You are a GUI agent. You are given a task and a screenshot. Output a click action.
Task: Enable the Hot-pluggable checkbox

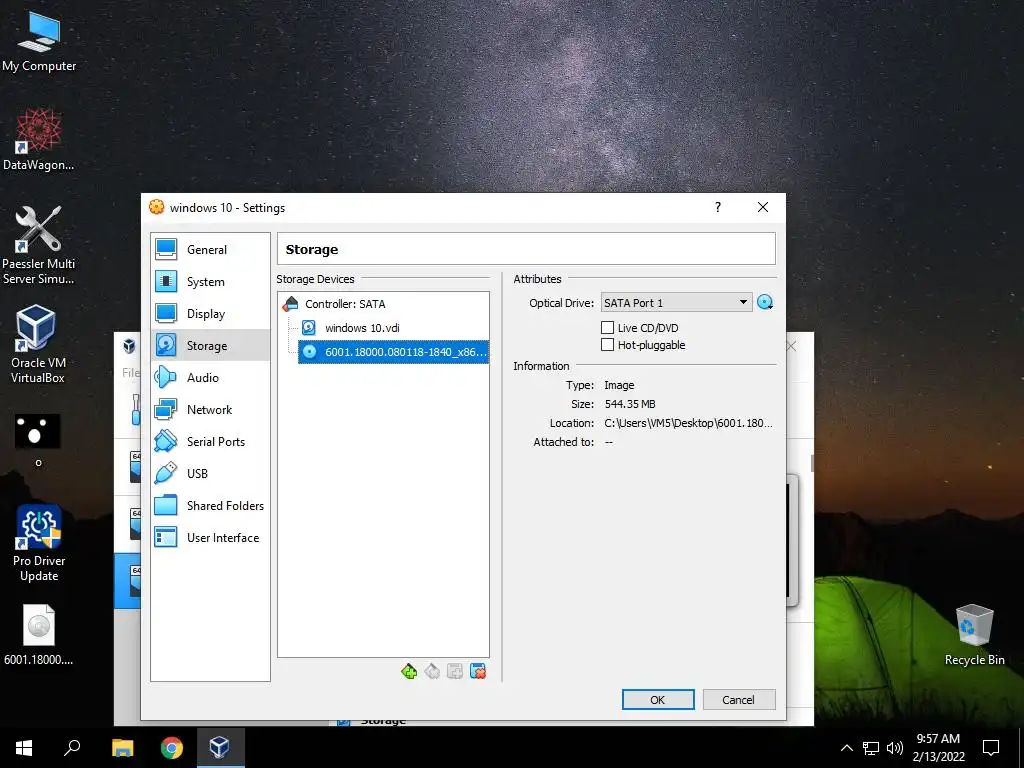607,345
